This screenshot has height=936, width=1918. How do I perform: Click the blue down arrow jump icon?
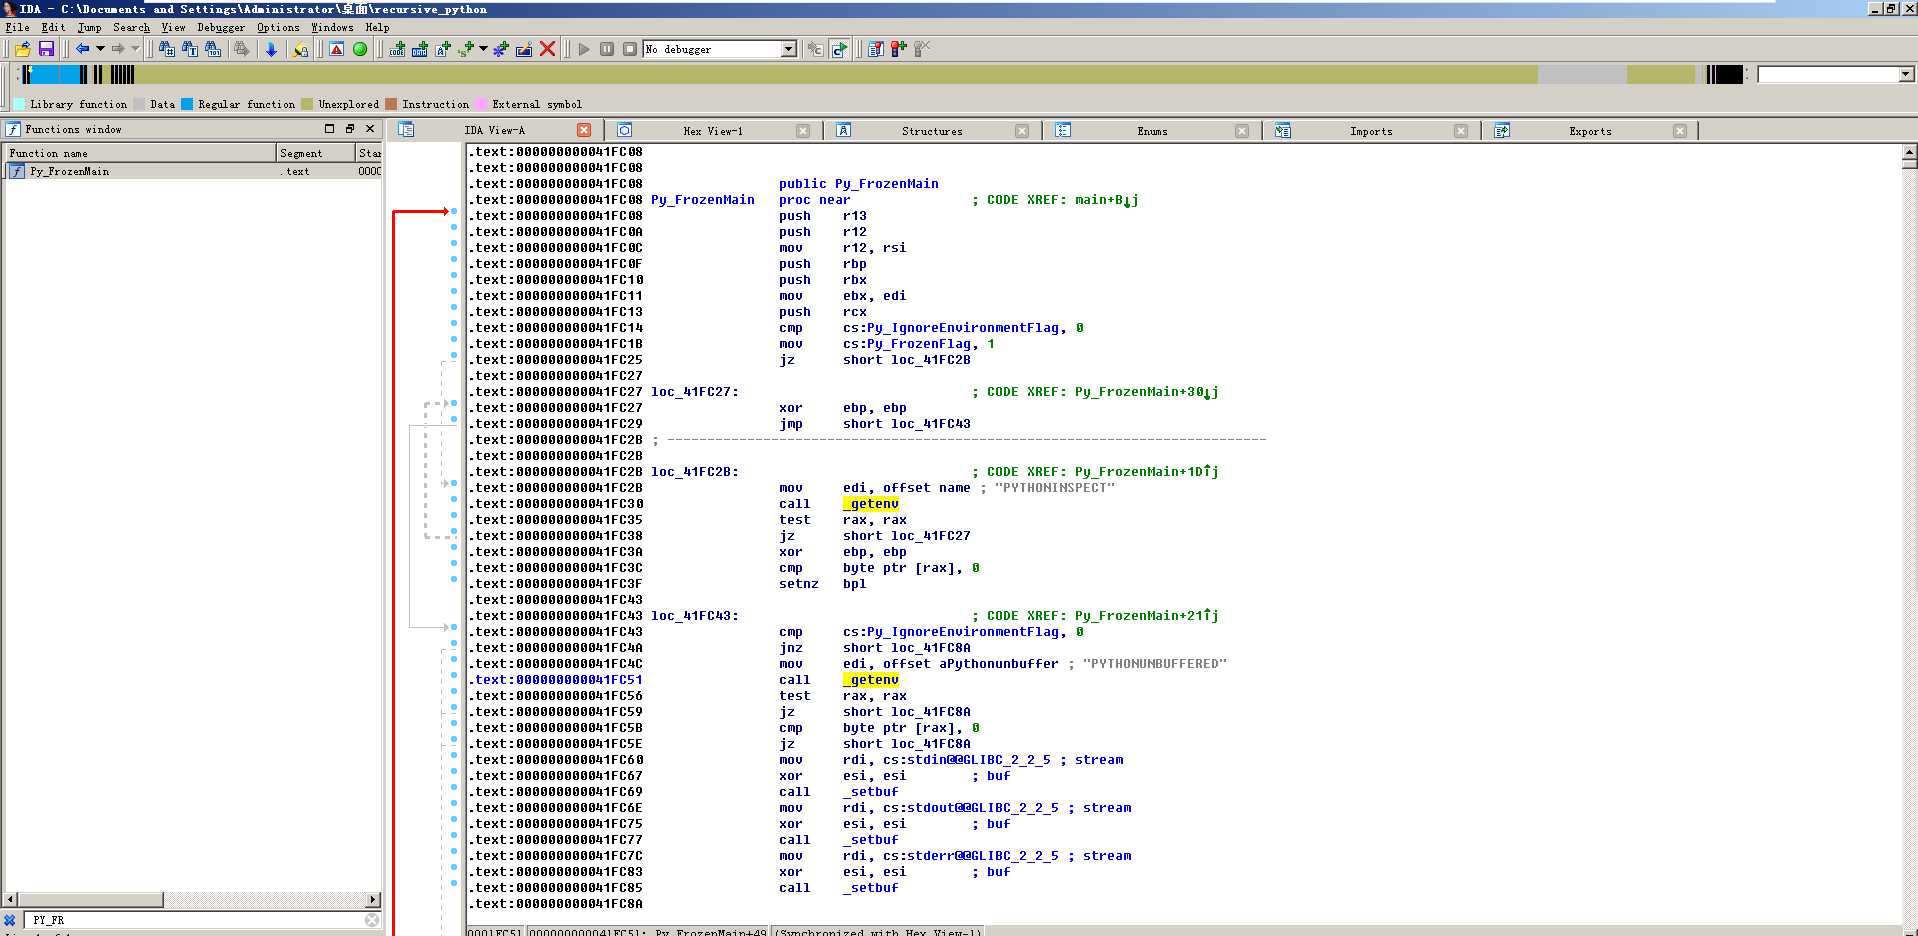271,49
